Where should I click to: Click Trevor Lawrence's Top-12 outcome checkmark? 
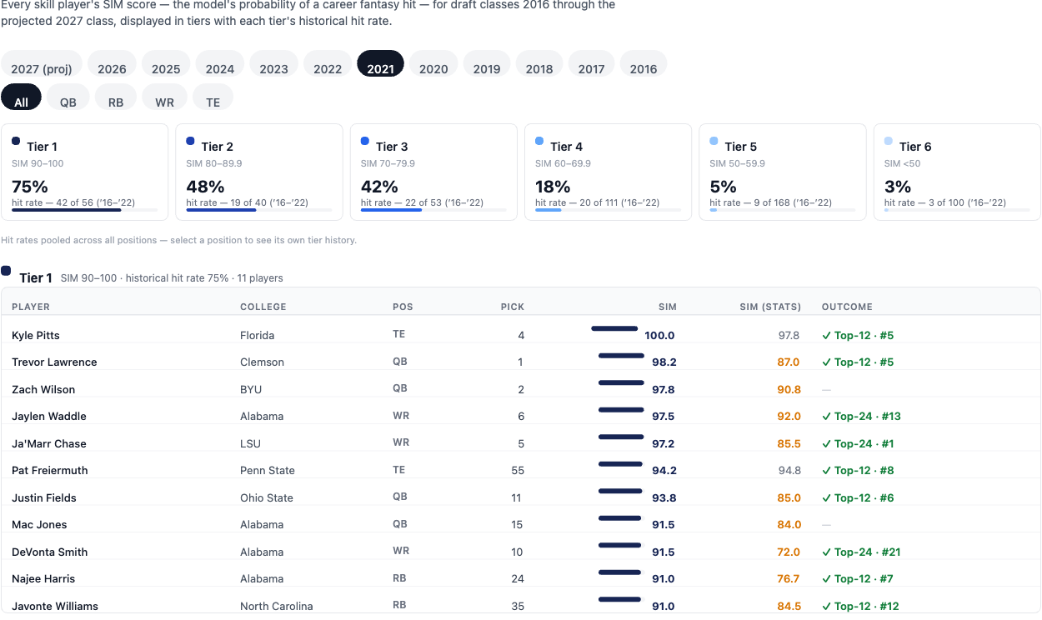click(x=827, y=362)
